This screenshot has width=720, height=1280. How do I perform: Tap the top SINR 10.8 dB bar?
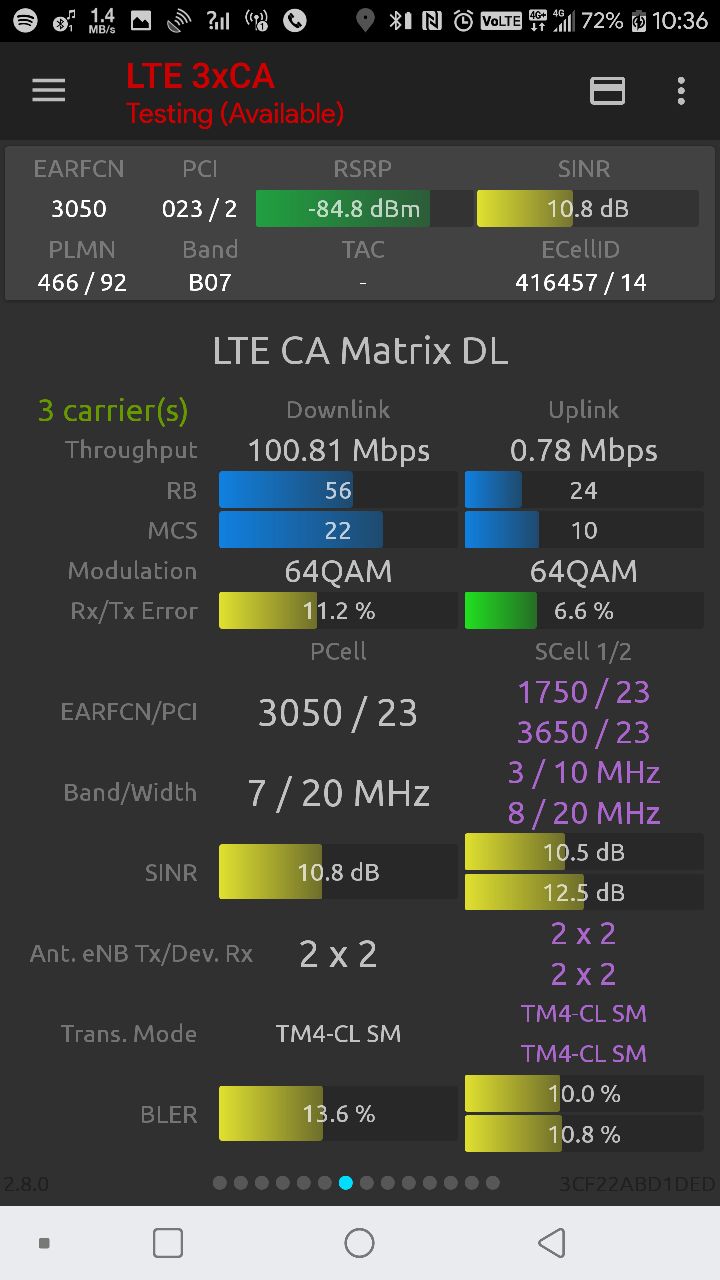click(587, 209)
